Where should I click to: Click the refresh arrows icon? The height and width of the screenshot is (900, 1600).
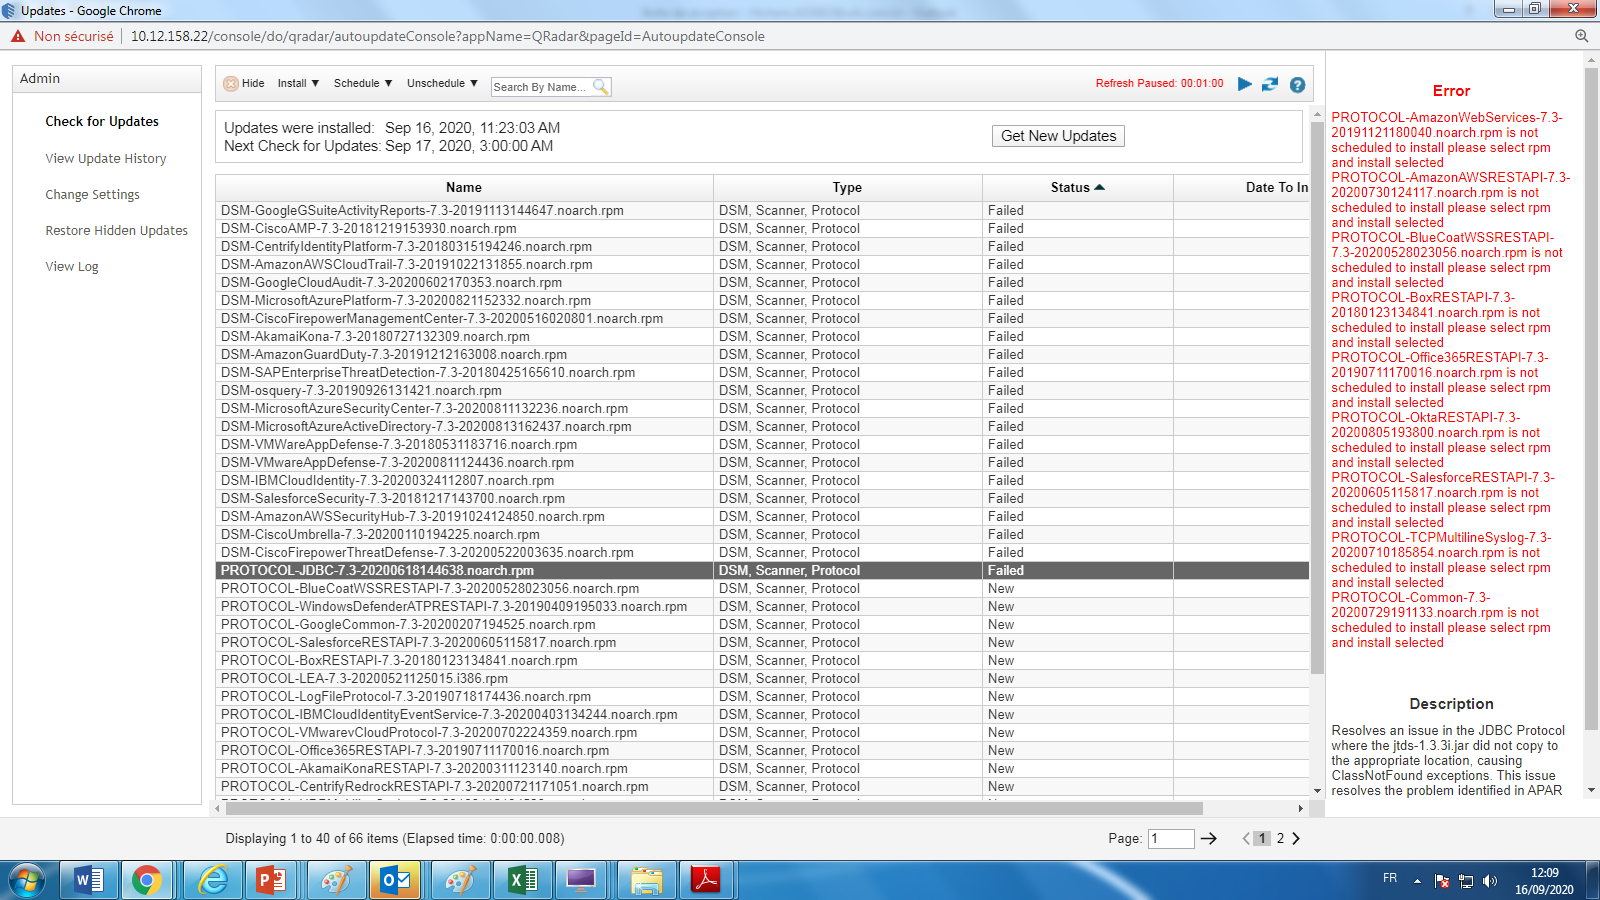(1270, 84)
